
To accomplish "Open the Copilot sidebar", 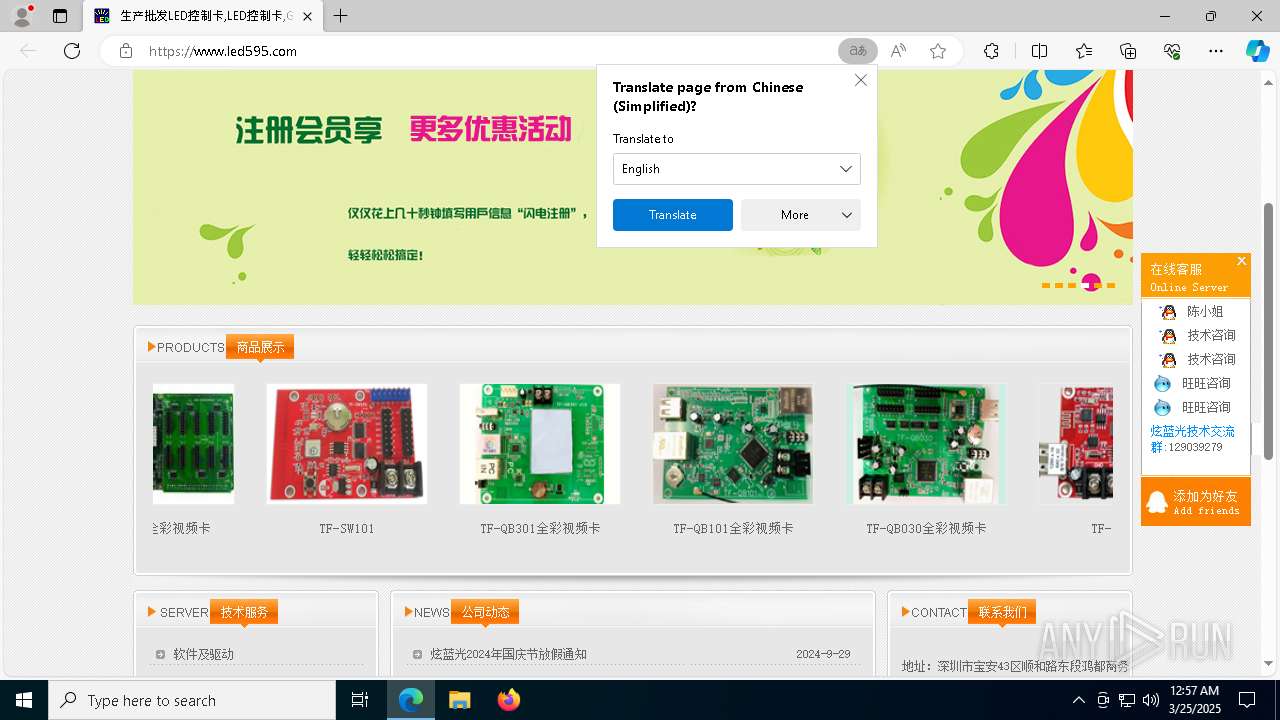I will (x=1257, y=51).
